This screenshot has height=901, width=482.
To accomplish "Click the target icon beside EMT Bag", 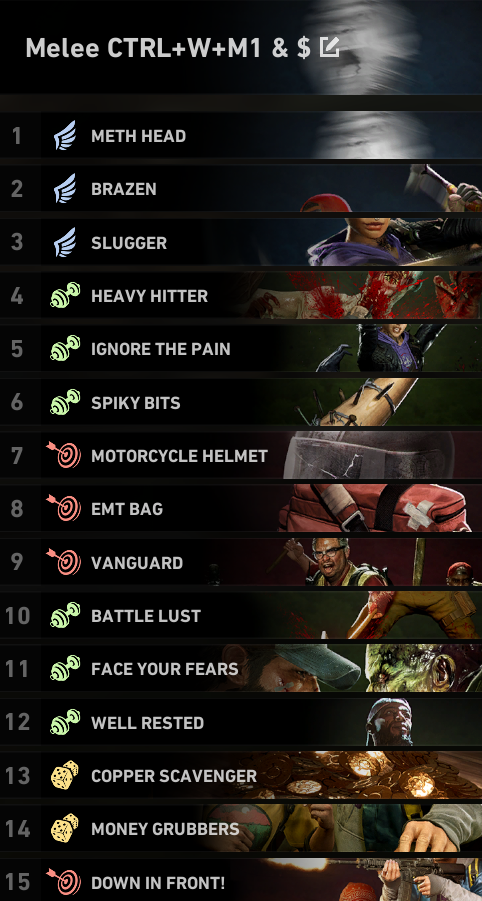I will [64, 508].
